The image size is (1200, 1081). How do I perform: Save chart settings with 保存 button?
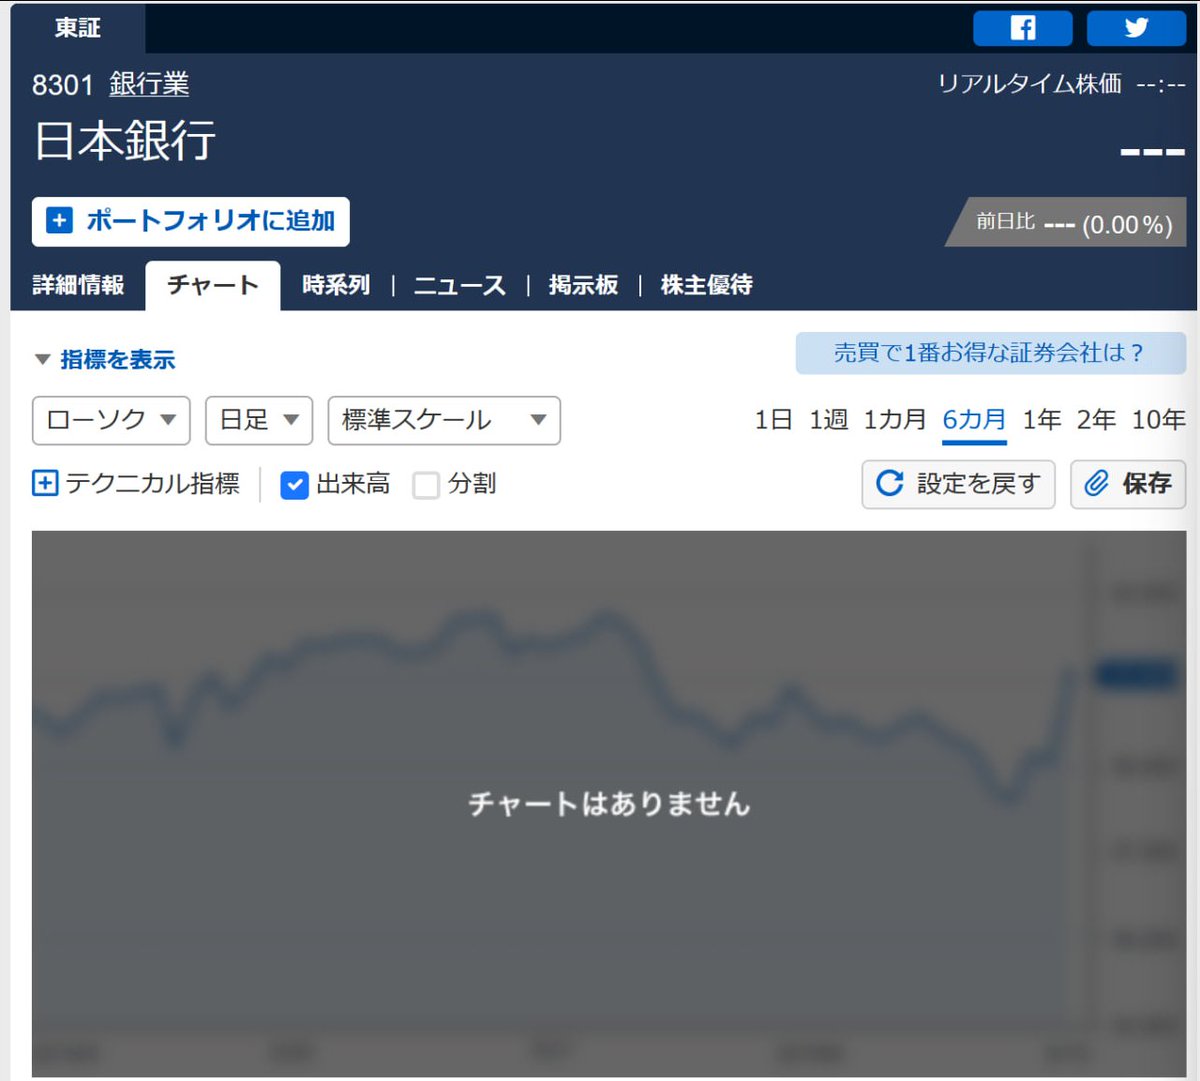tap(1128, 484)
